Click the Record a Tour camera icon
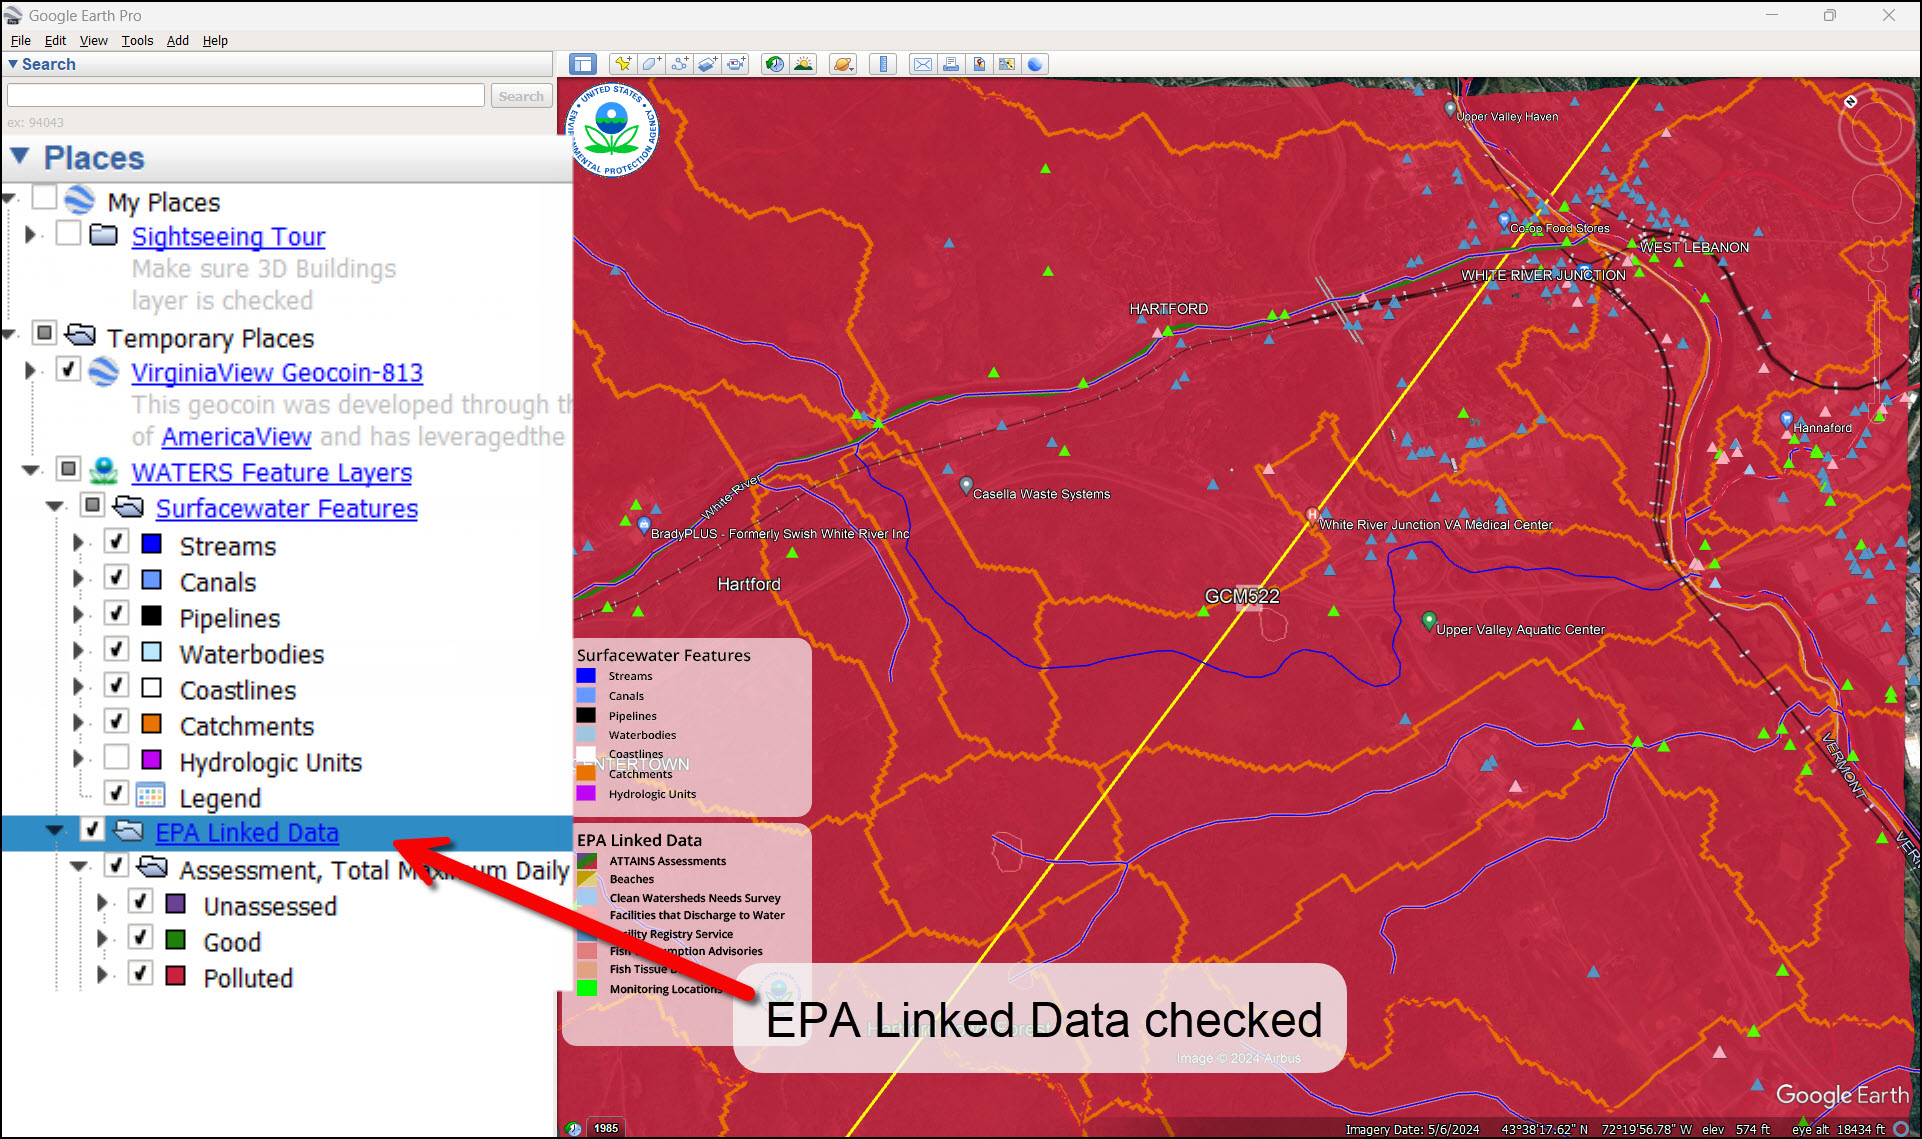This screenshot has width=1922, height=1139. [736, 64]
